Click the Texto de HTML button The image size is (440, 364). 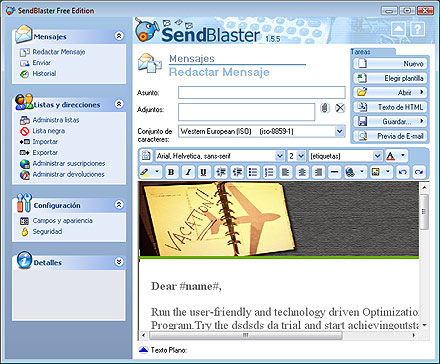[x=390, y=107]
